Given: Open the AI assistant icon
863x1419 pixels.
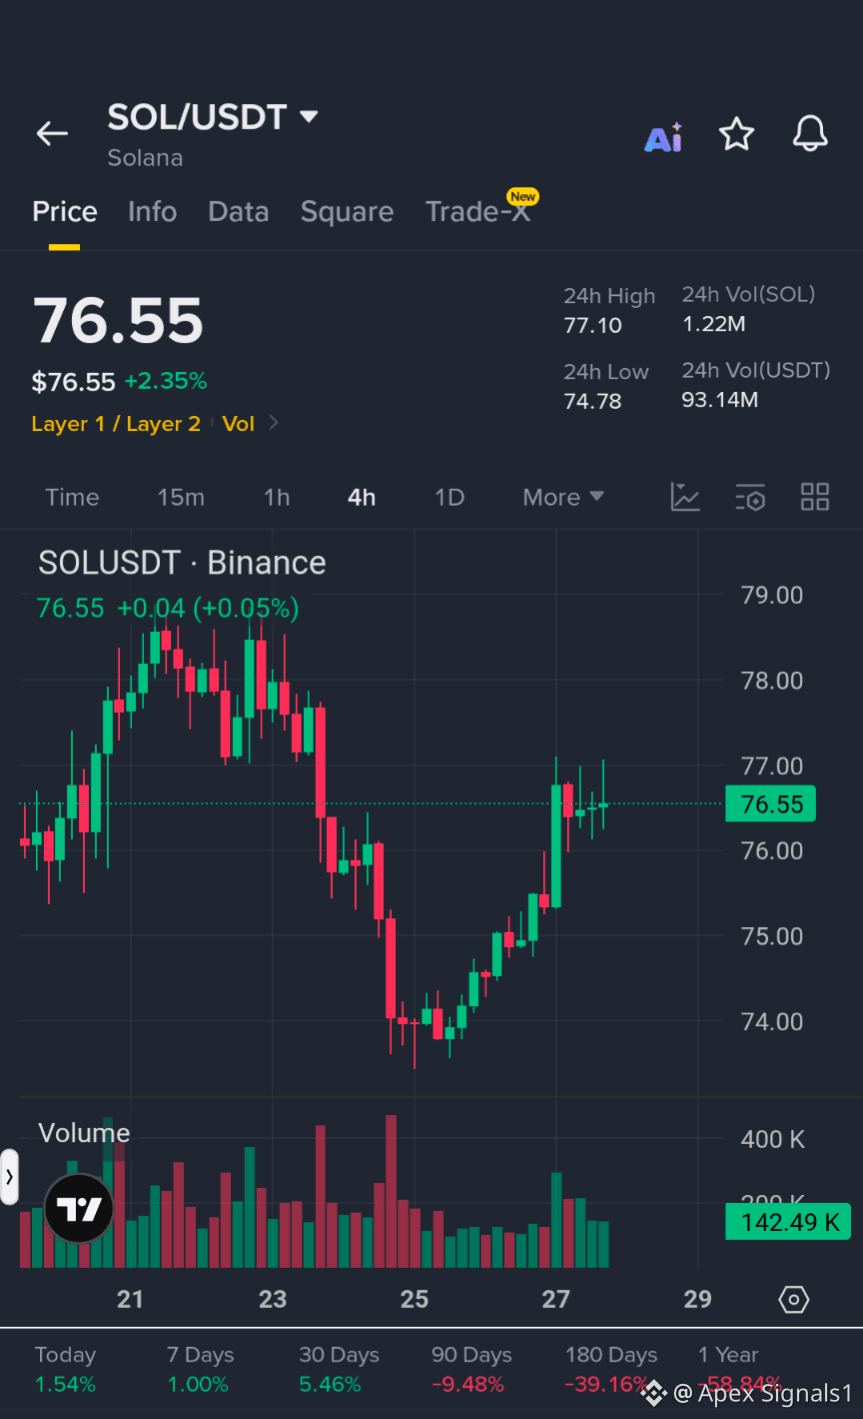Looking at the screenshot, I should point(663,136).
